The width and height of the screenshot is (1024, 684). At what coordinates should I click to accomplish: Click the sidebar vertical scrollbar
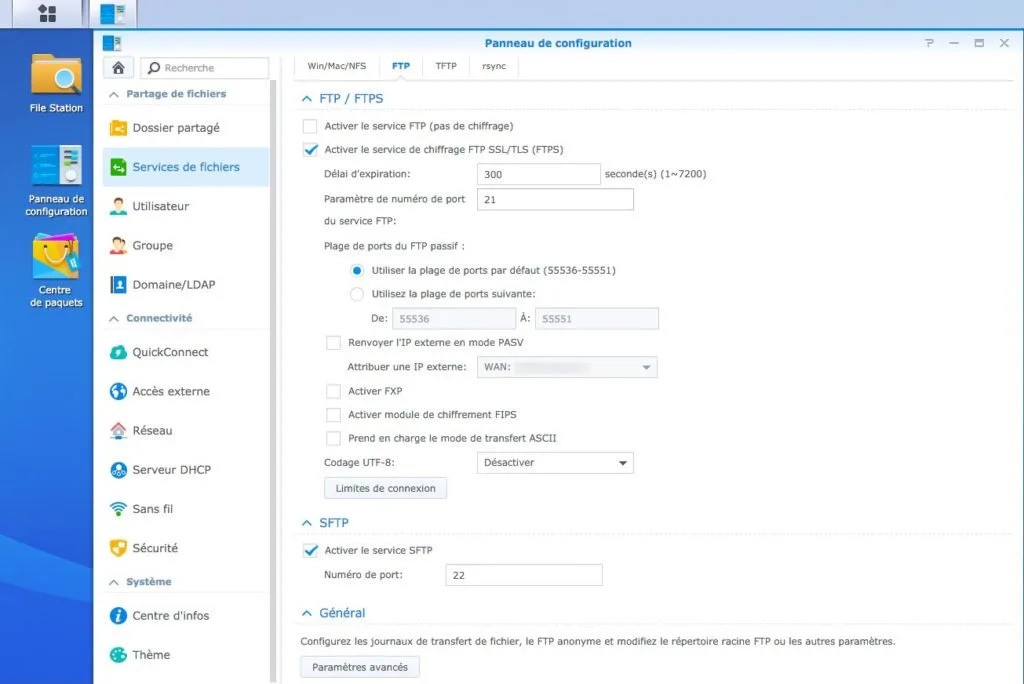coord(273,381)
